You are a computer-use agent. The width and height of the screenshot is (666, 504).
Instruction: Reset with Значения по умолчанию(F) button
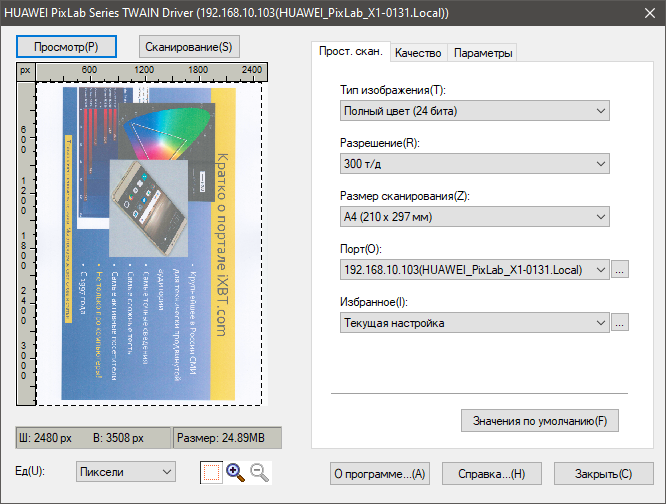click(x=540, y=421)
